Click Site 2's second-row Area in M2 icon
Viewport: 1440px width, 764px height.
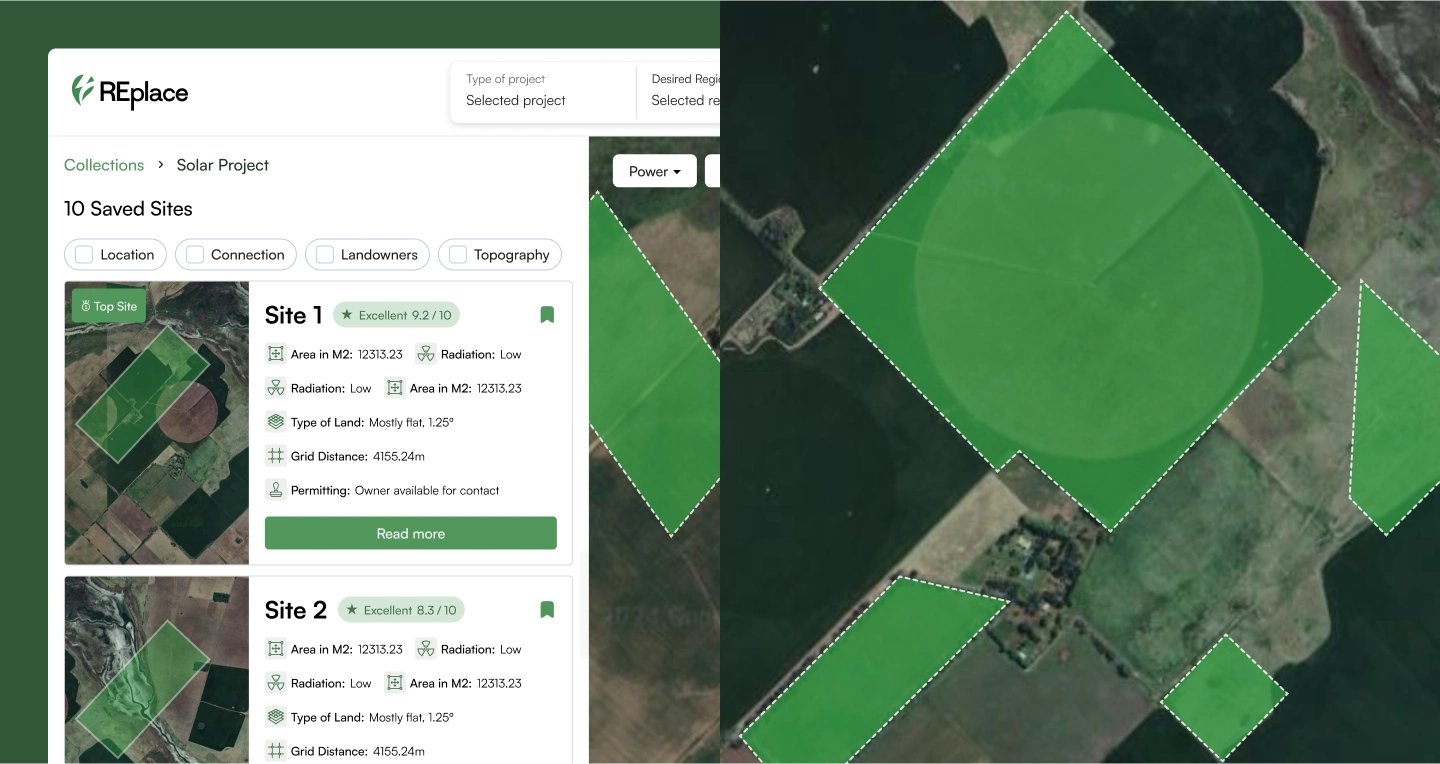[x=395, y=683]
